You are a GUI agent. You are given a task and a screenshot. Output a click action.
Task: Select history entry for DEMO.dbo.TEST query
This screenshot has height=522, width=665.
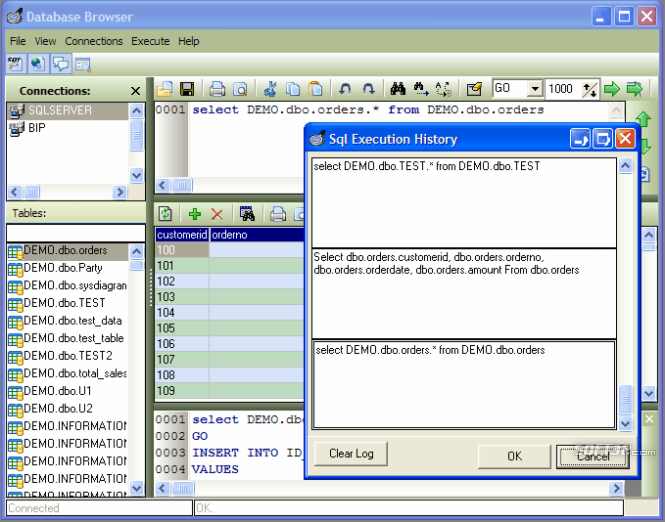pyautogui.click(x=464, y=203)
